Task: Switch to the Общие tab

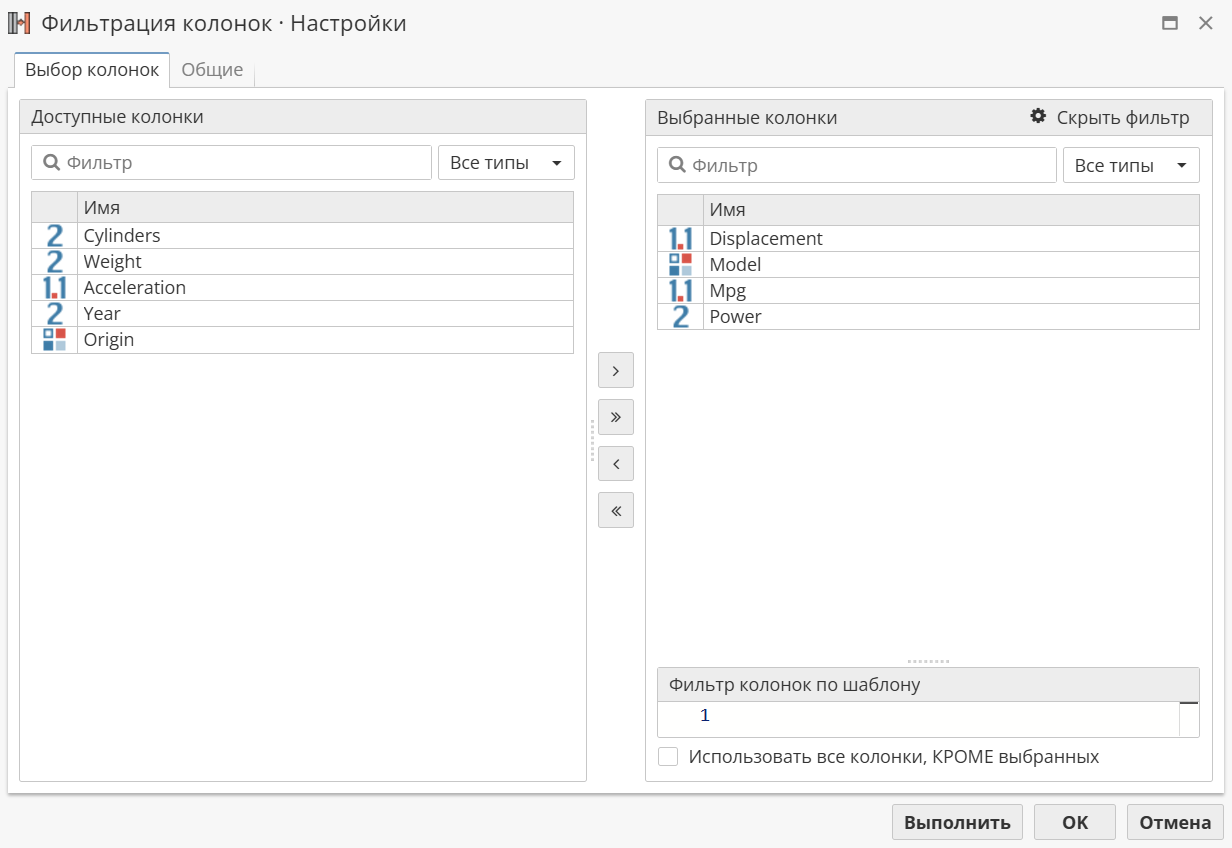Action: (x=212, y=70)
